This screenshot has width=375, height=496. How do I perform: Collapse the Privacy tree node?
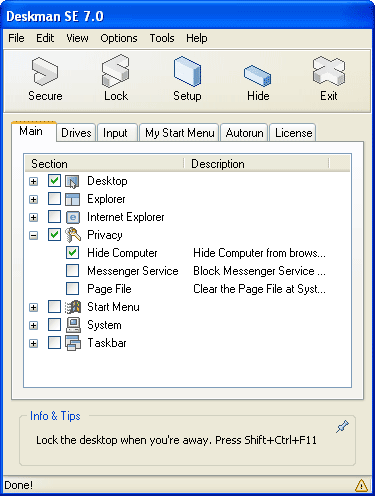tap(33, 236)
